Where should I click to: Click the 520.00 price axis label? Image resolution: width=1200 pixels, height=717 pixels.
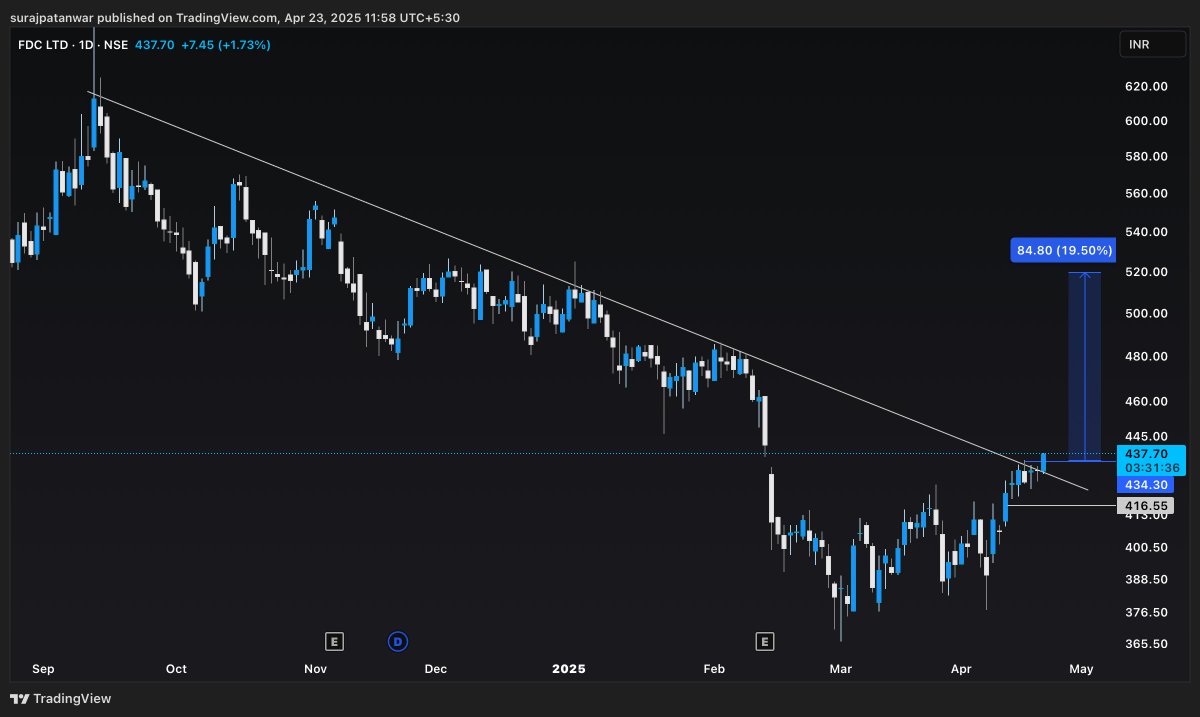(x=1146, y=272)
